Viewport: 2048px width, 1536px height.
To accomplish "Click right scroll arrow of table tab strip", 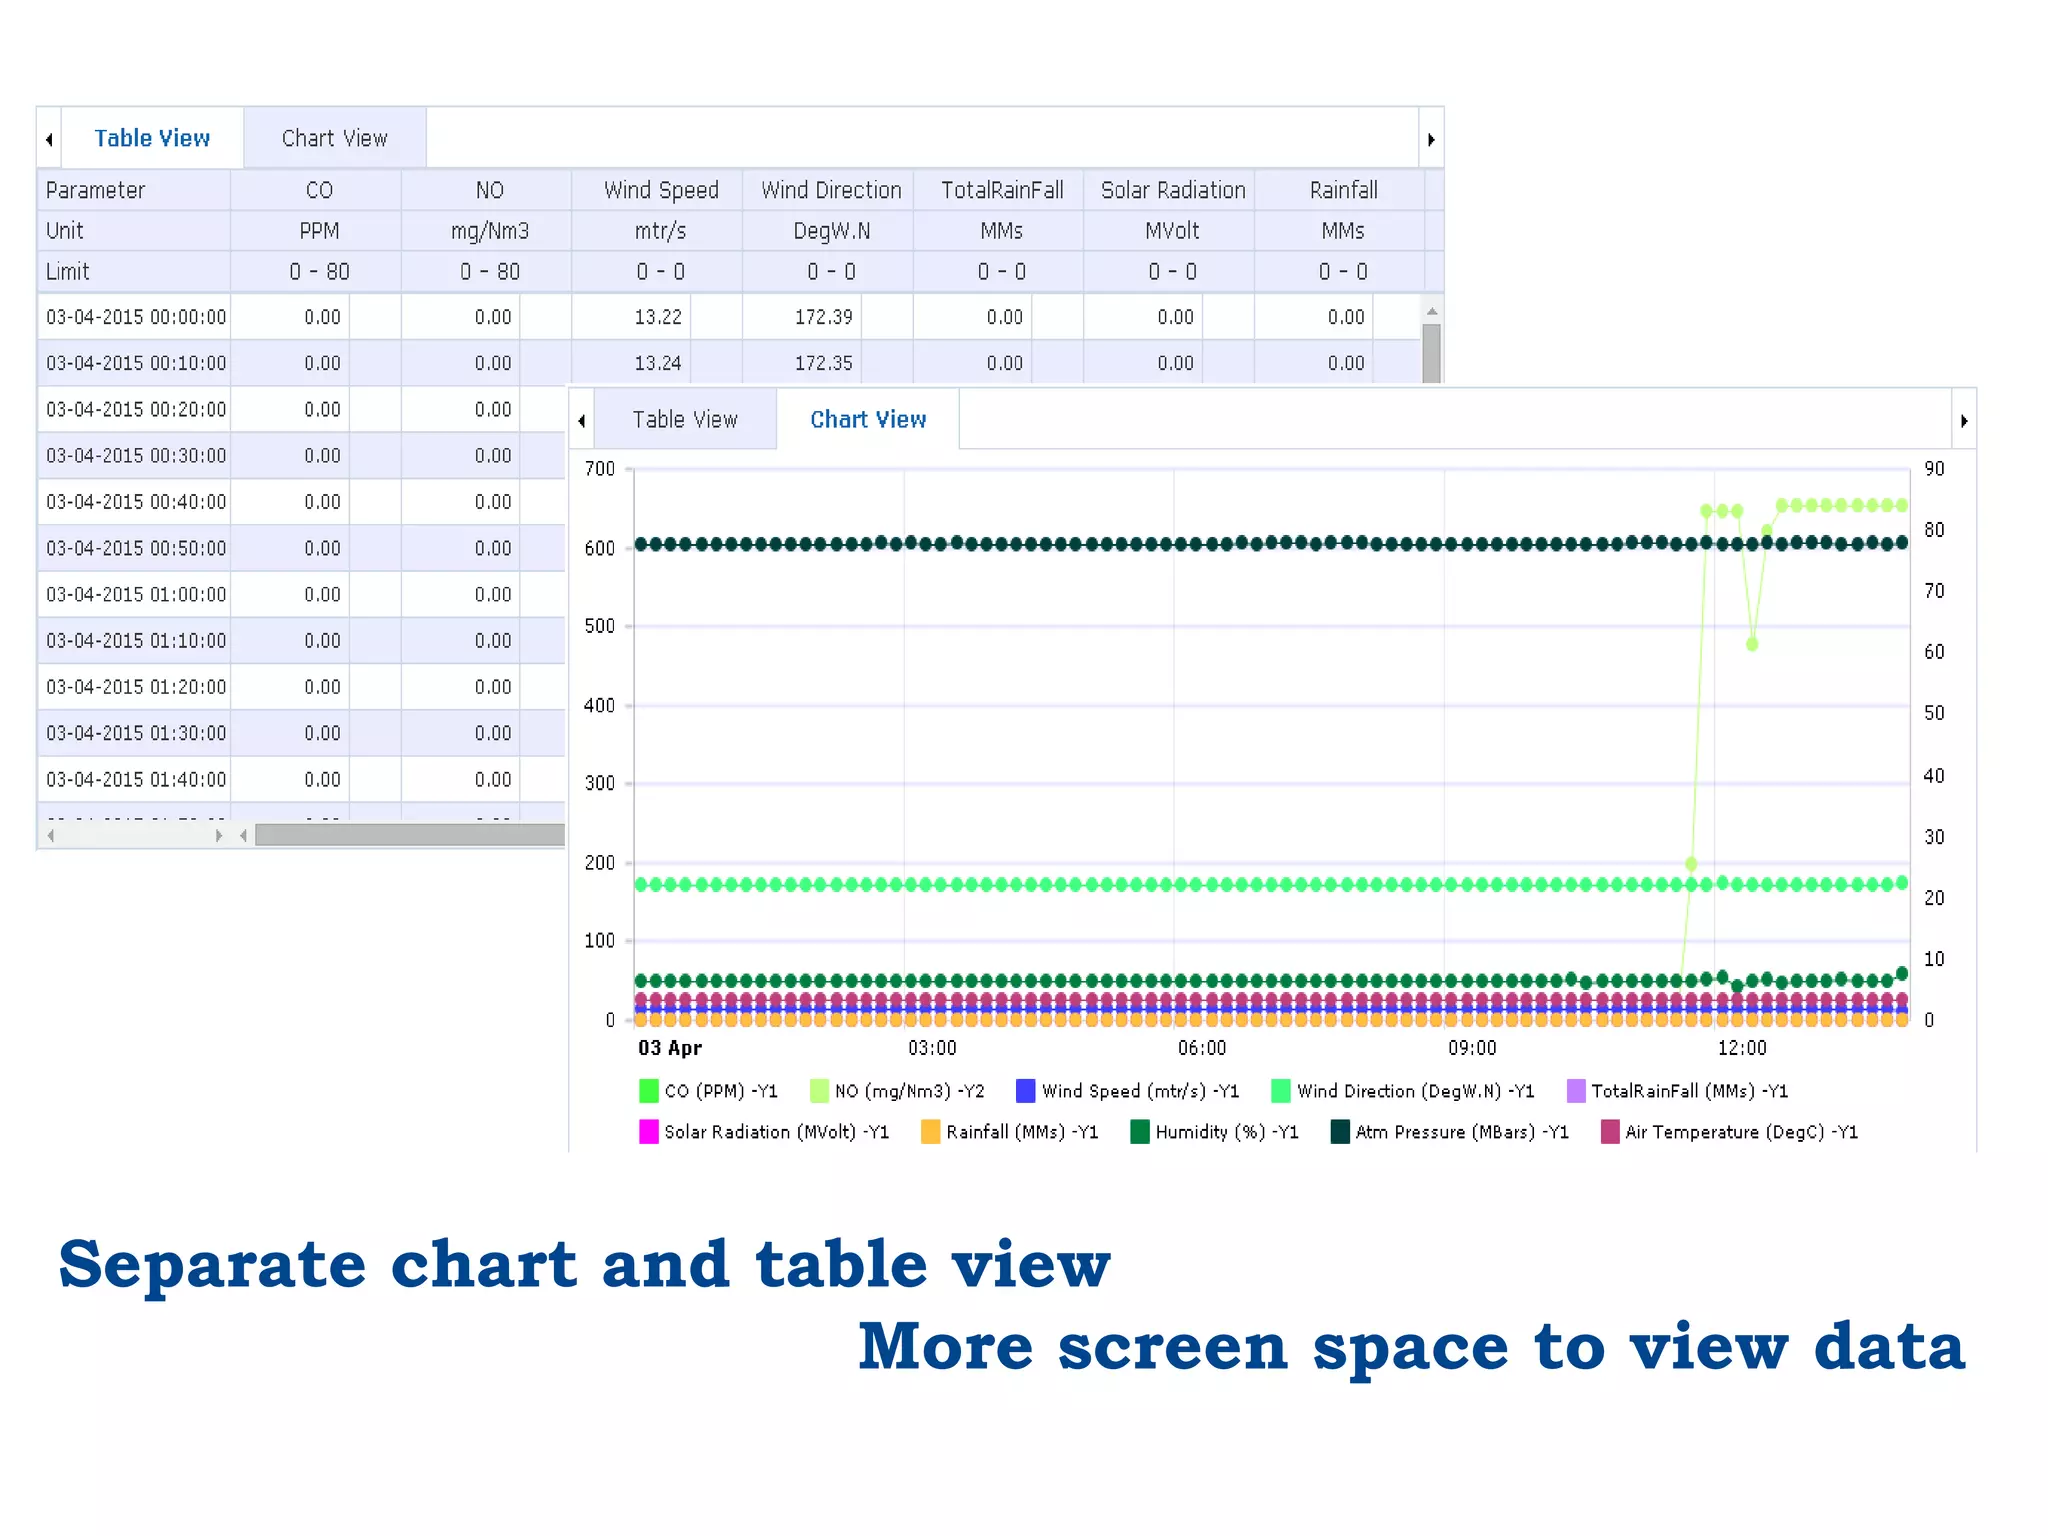I will click(x=1431, y=139).
